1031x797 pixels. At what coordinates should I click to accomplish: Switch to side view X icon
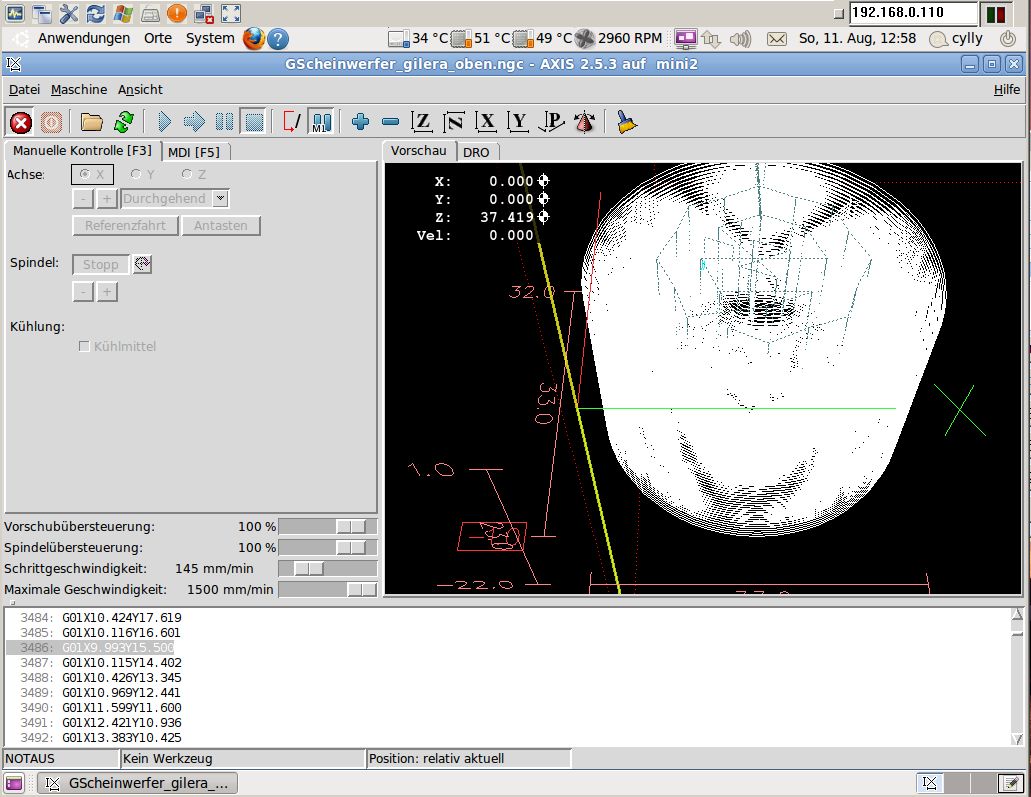click(486, 122)
